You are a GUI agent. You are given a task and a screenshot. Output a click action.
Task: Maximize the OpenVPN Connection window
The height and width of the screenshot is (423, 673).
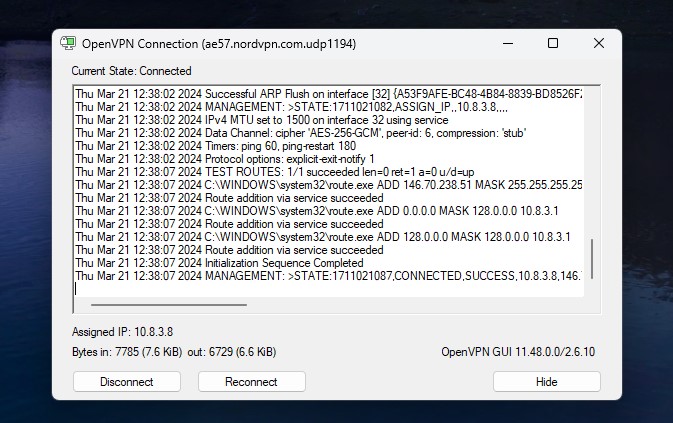[553, 43]
